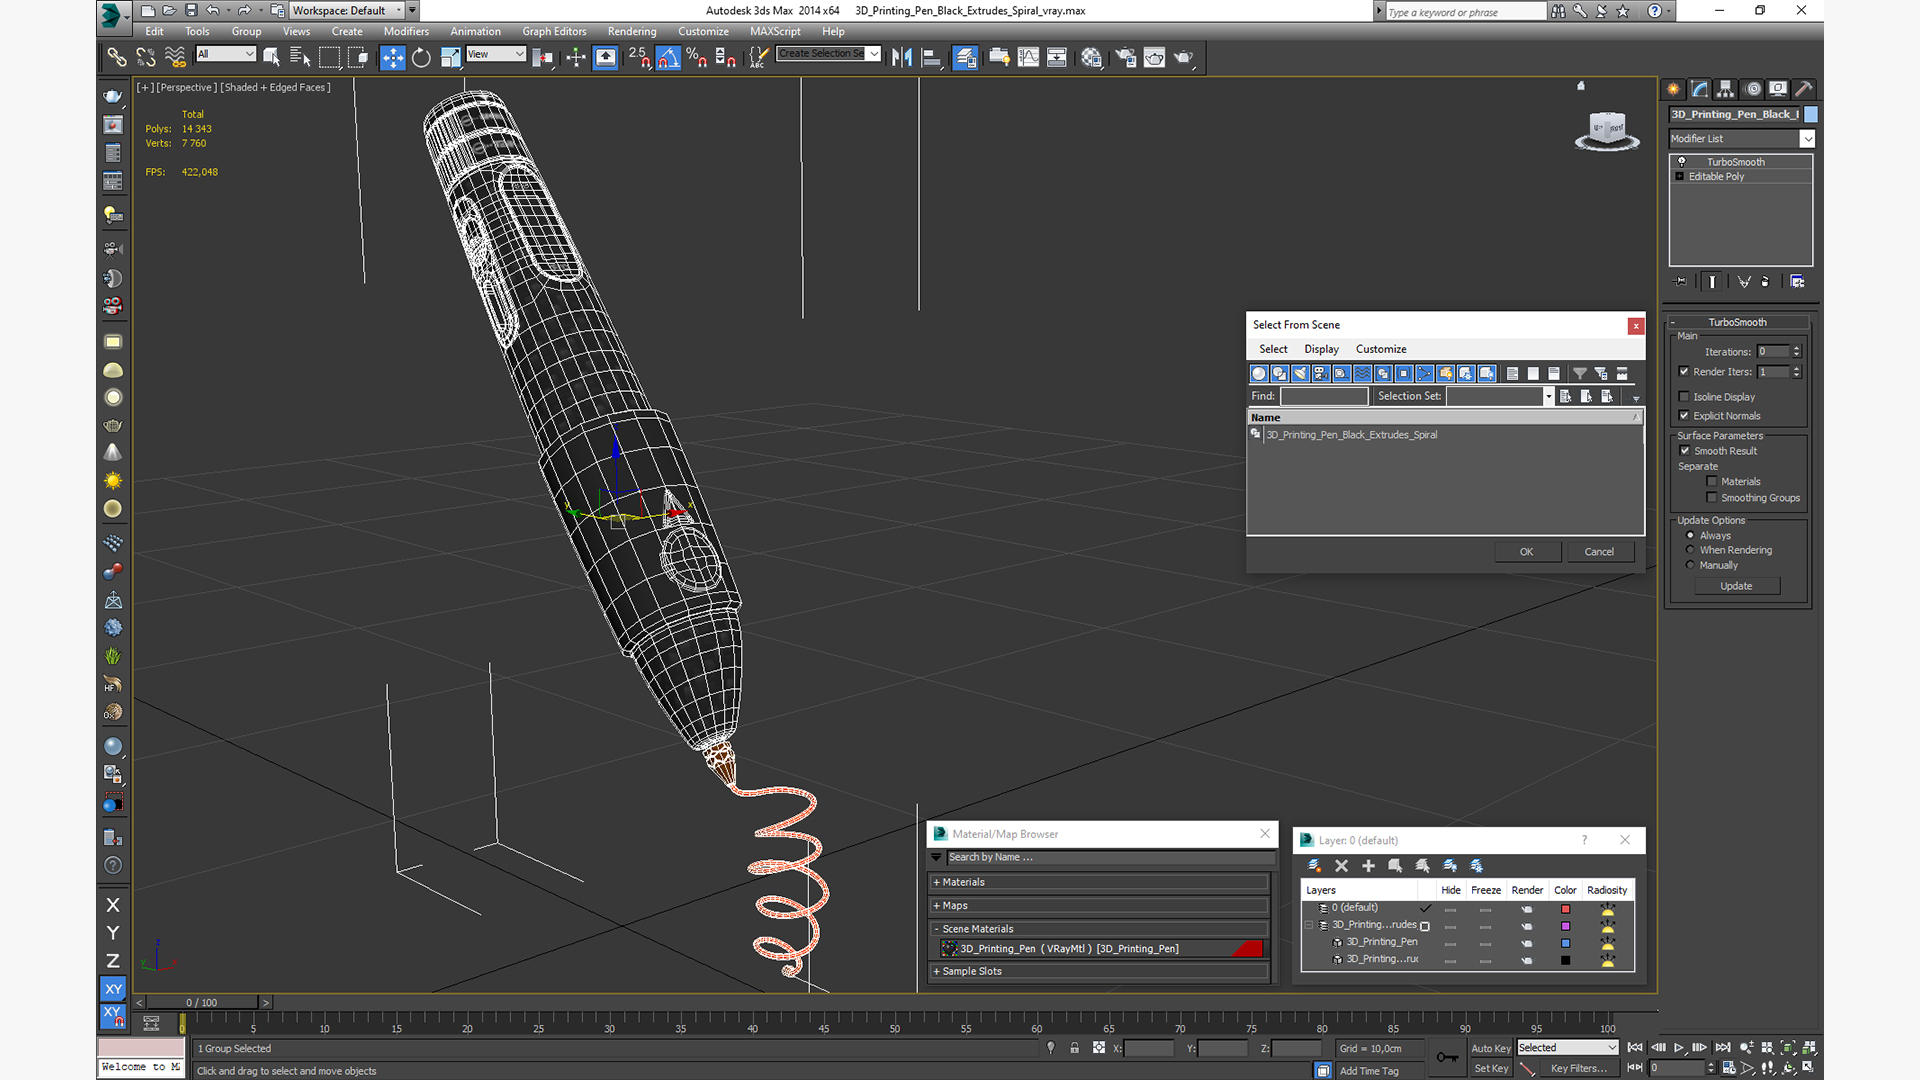The height and width of the screenshot is (1080, 1920).
Task: Click the Create New Layer icon
Action: pyautogui.click(x=1314, y=866)
